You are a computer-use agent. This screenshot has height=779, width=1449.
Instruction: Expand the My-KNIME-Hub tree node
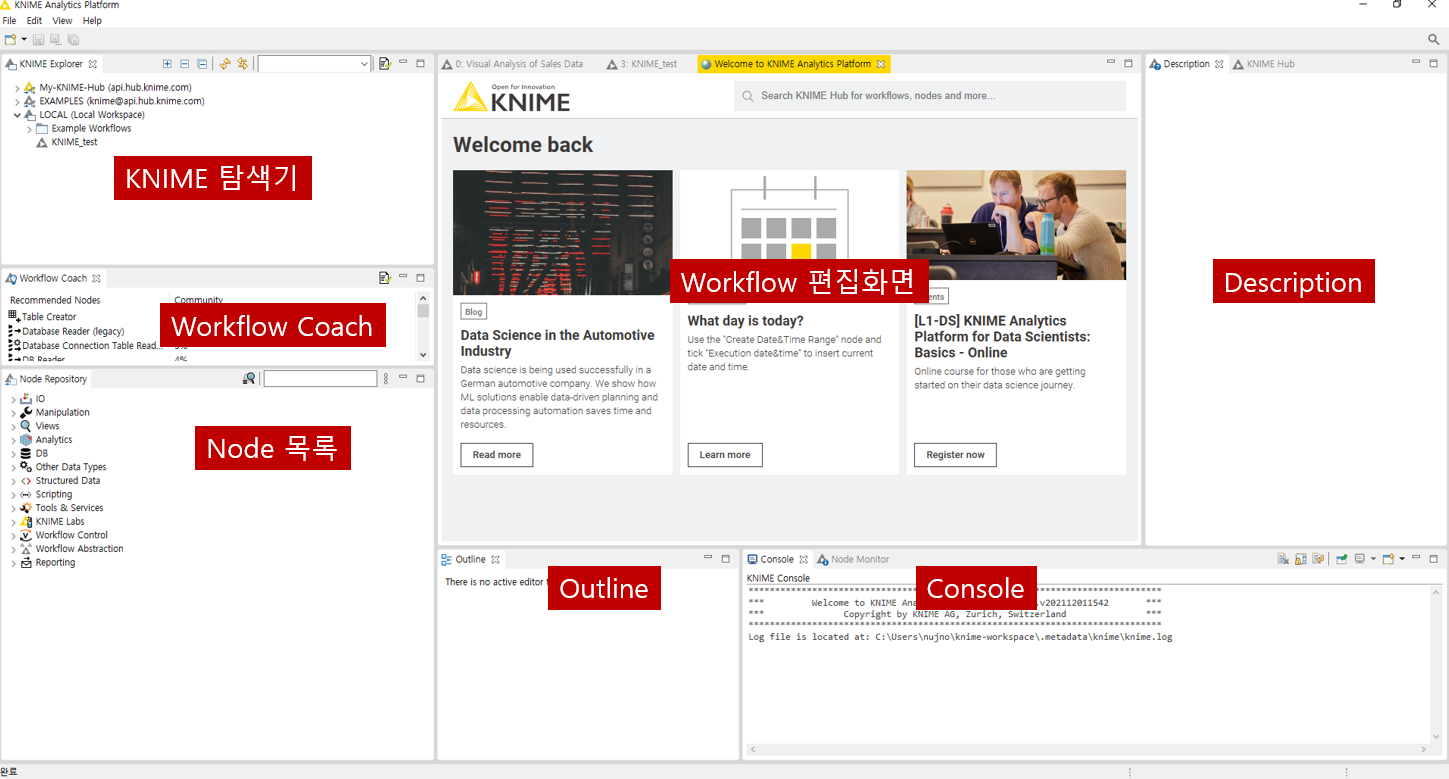[x=17, y=88]
